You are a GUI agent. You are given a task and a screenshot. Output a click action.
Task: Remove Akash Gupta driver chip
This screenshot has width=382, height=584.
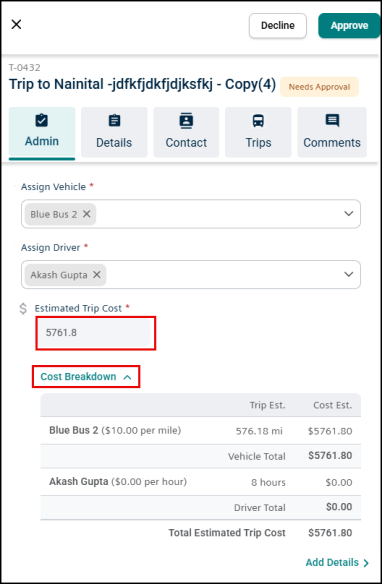96,274
